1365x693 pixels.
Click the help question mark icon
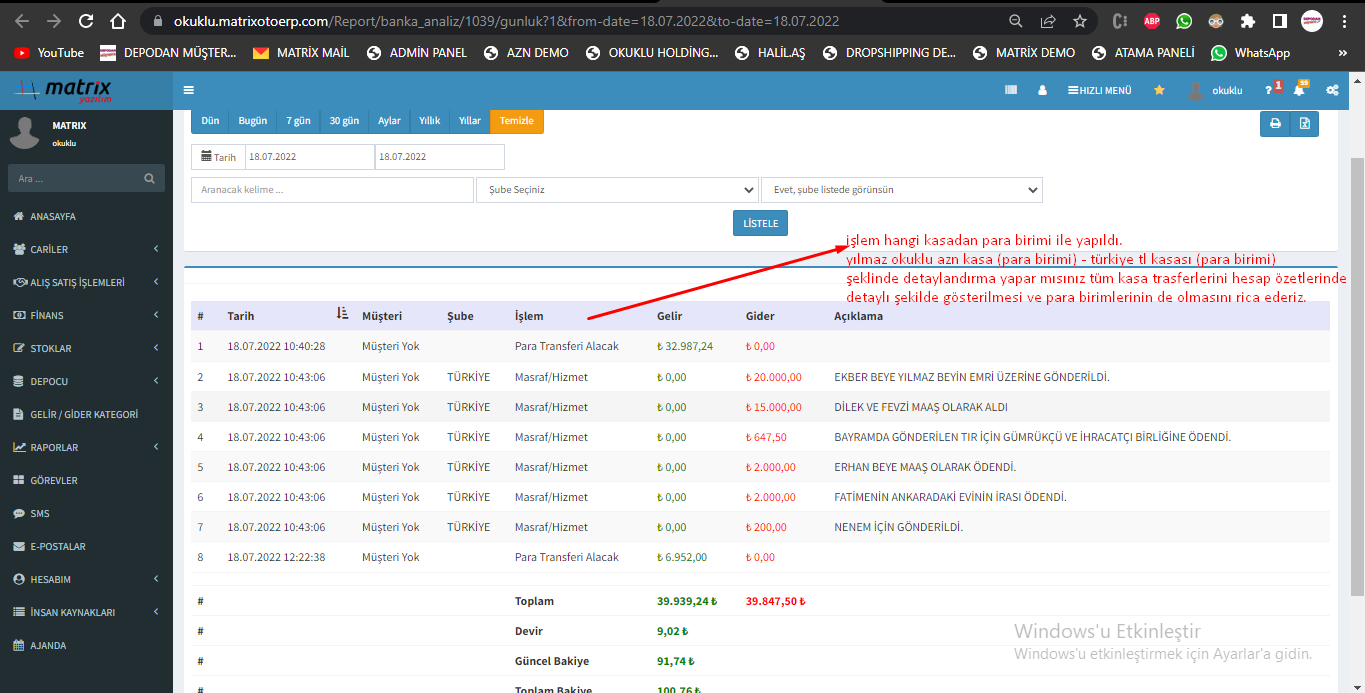click(1268, 90)
